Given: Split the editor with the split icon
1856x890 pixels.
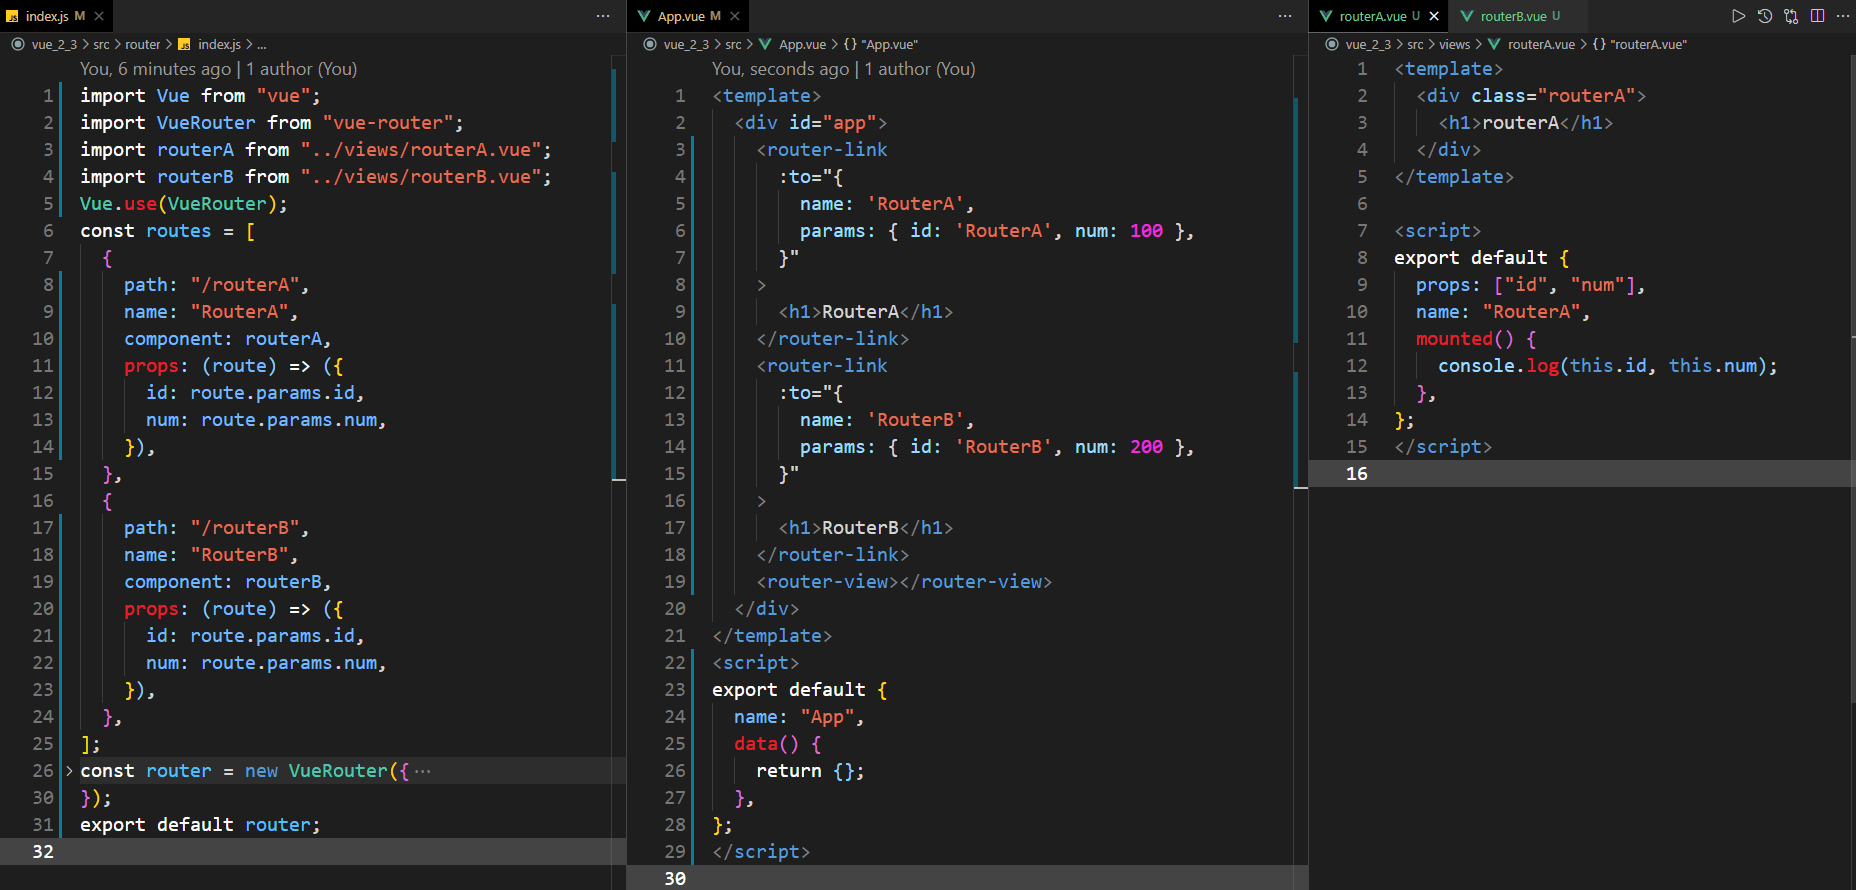Looking at the screenshot, I should (1817, 16).
